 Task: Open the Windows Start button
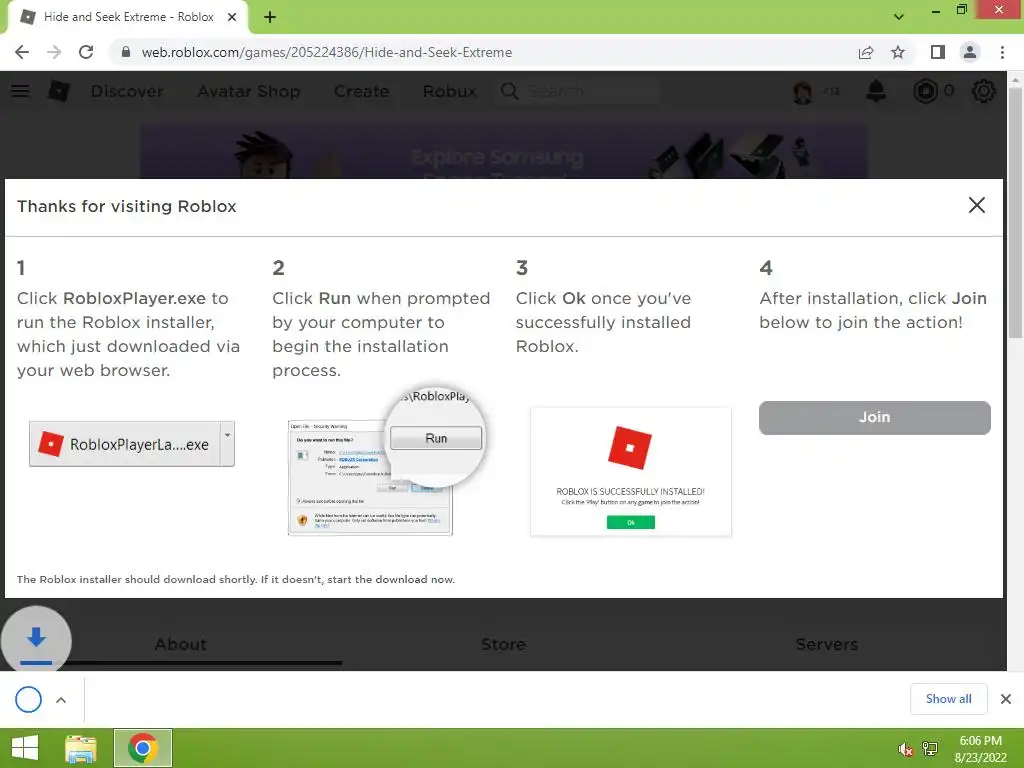[25, 748]
